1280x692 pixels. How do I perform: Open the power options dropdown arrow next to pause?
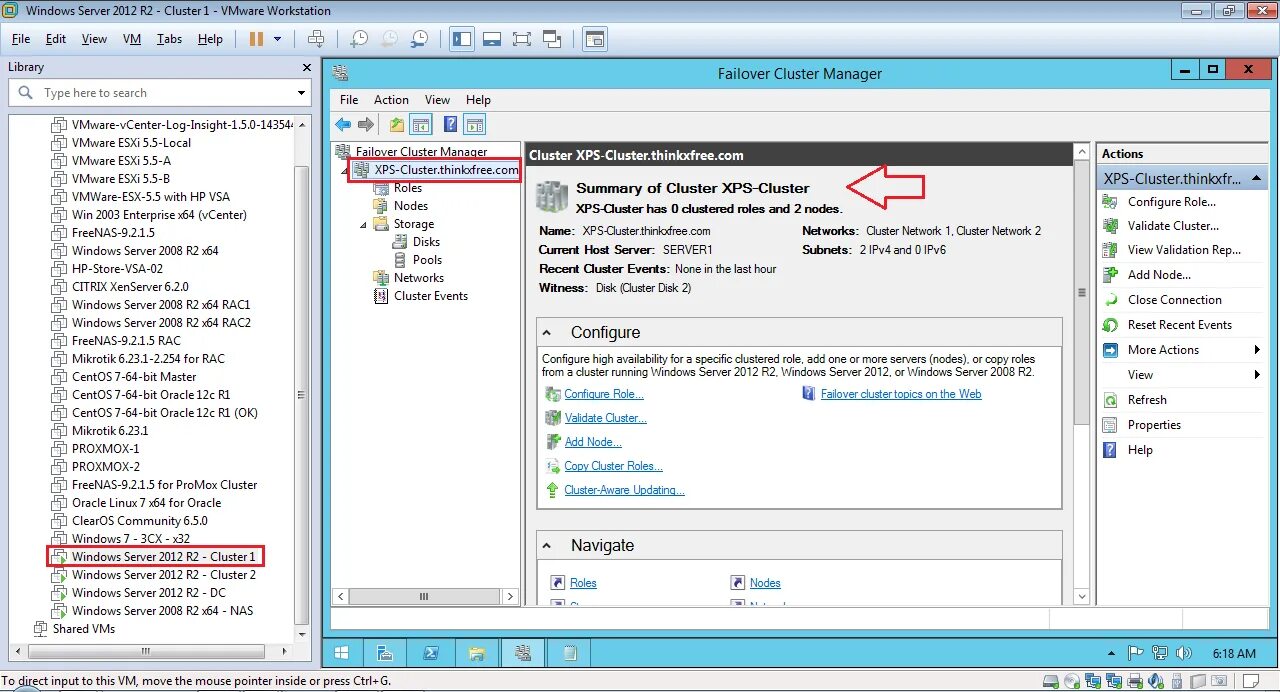277,39
